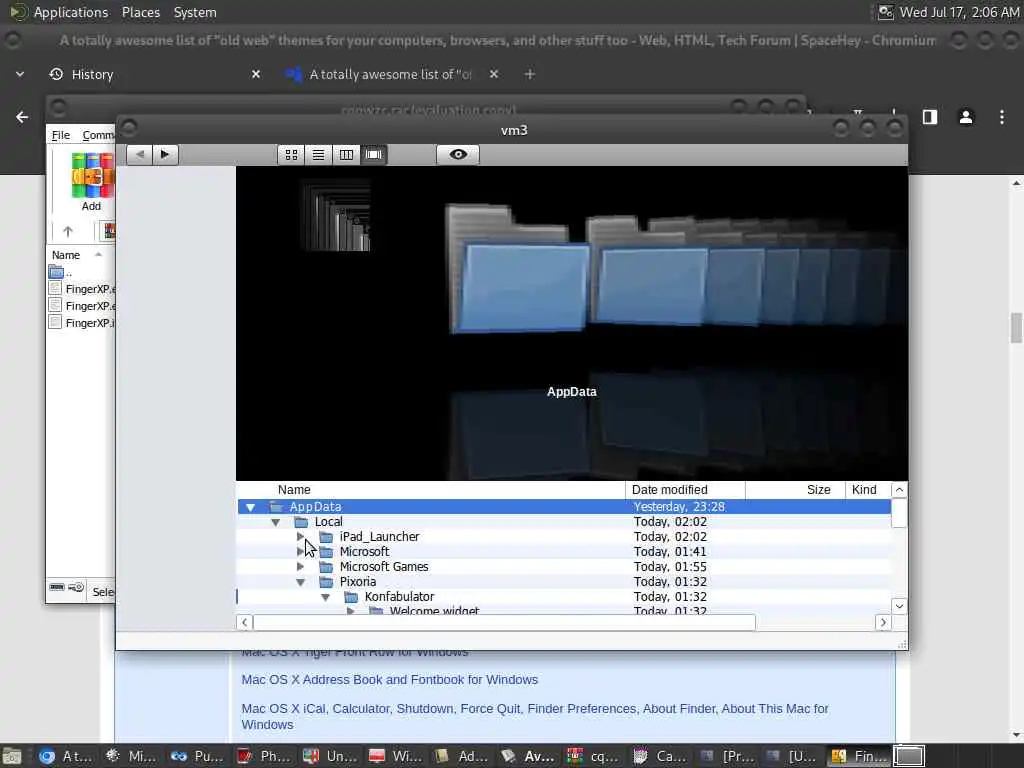Image resolution: width=1024 pixels, height=768 pixels.
Task: Switch to the 'Fin...' taskbar window
Action: pyautogui.click(x=858, y=756)
